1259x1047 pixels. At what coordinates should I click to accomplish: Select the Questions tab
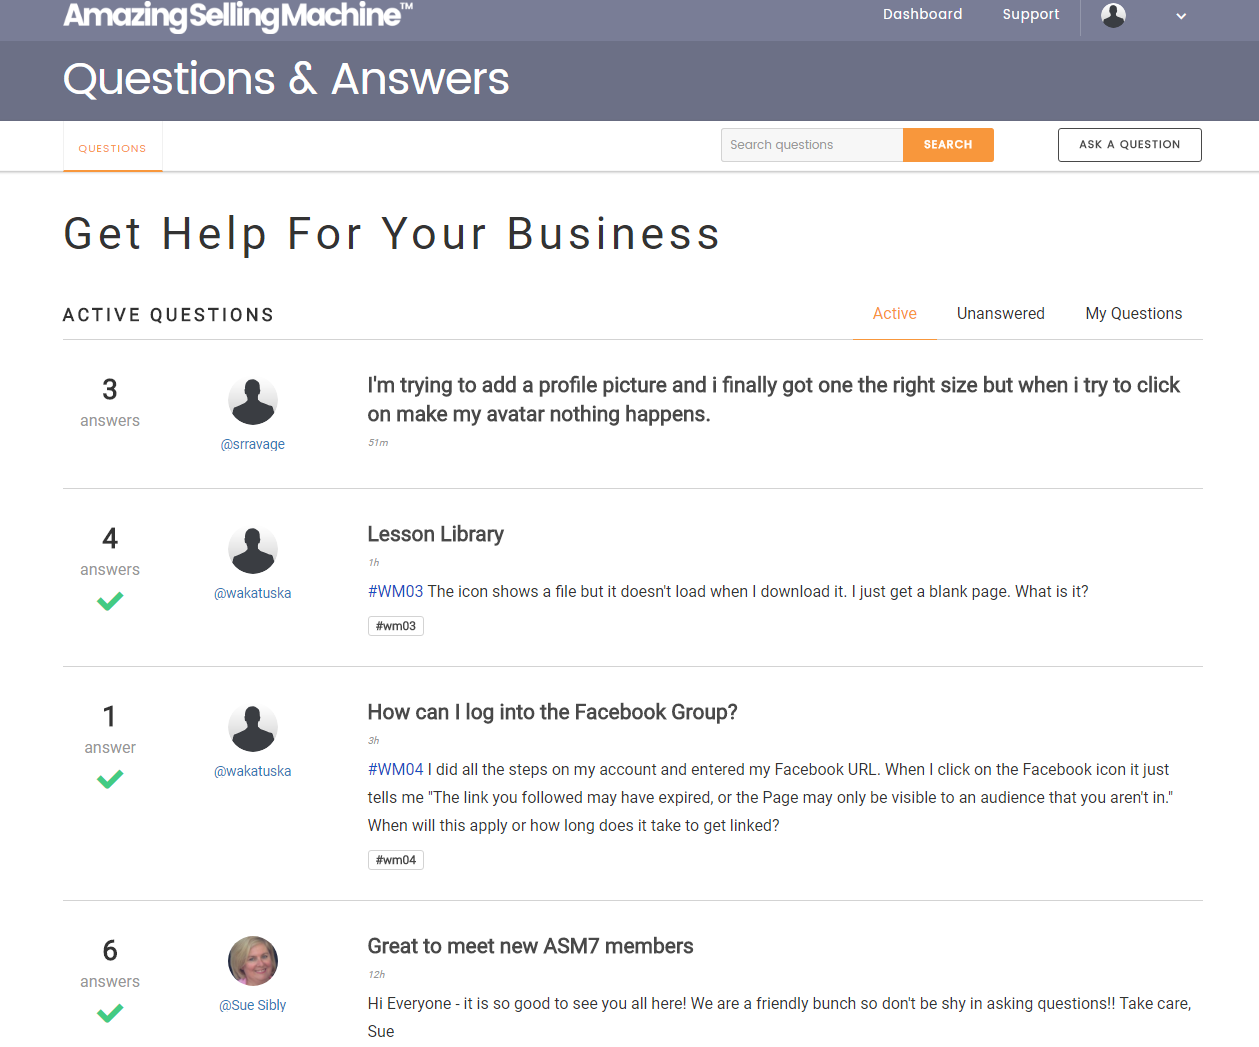pyautogui.click(x=112, y=148)
